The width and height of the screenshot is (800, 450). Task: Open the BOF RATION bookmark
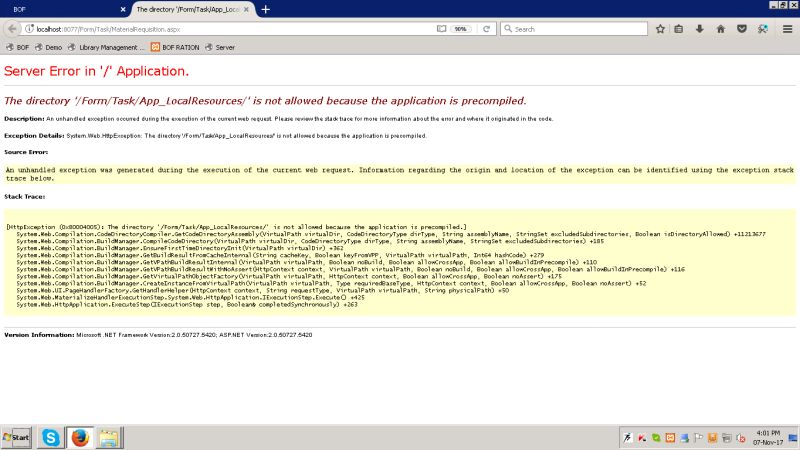click(x=175, y=47)
